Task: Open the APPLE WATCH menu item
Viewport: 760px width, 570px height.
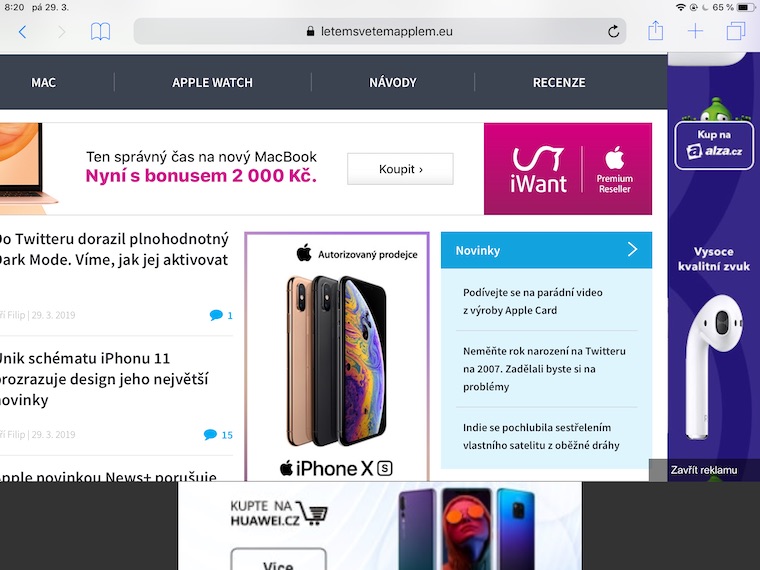Action: [212, 82]
